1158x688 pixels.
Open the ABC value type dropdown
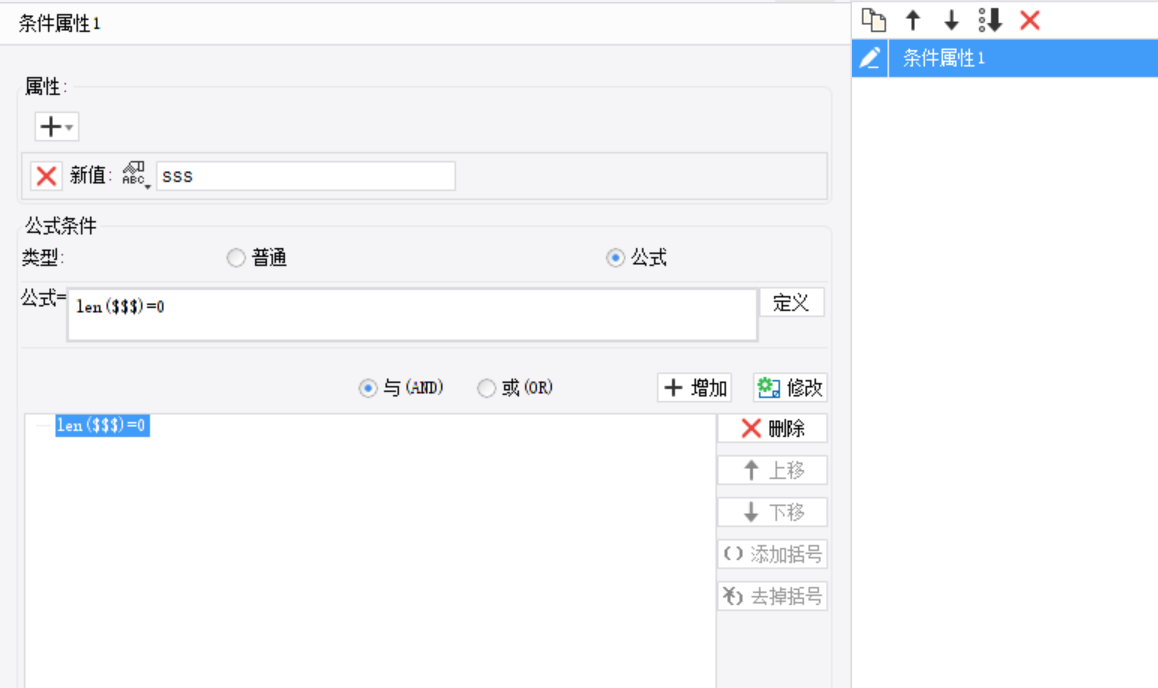[135, 175]
